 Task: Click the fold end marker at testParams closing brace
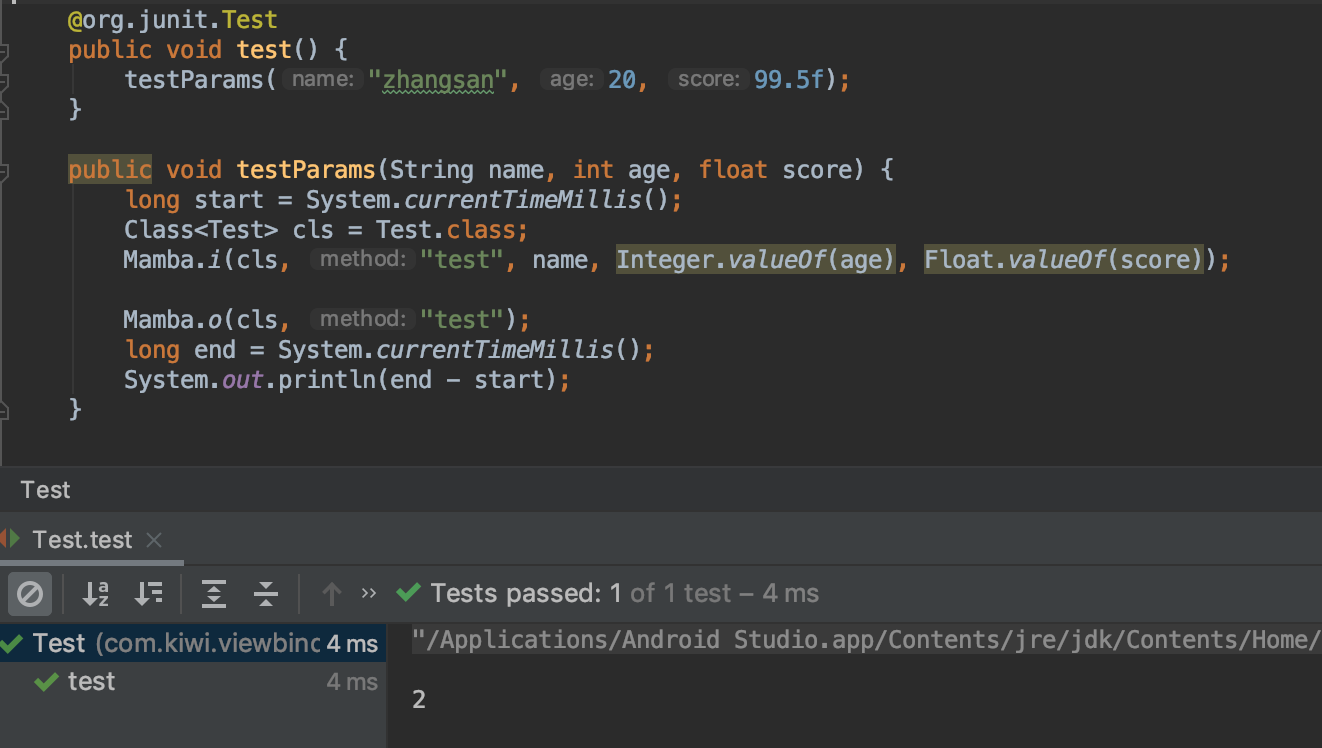(4, 409)
